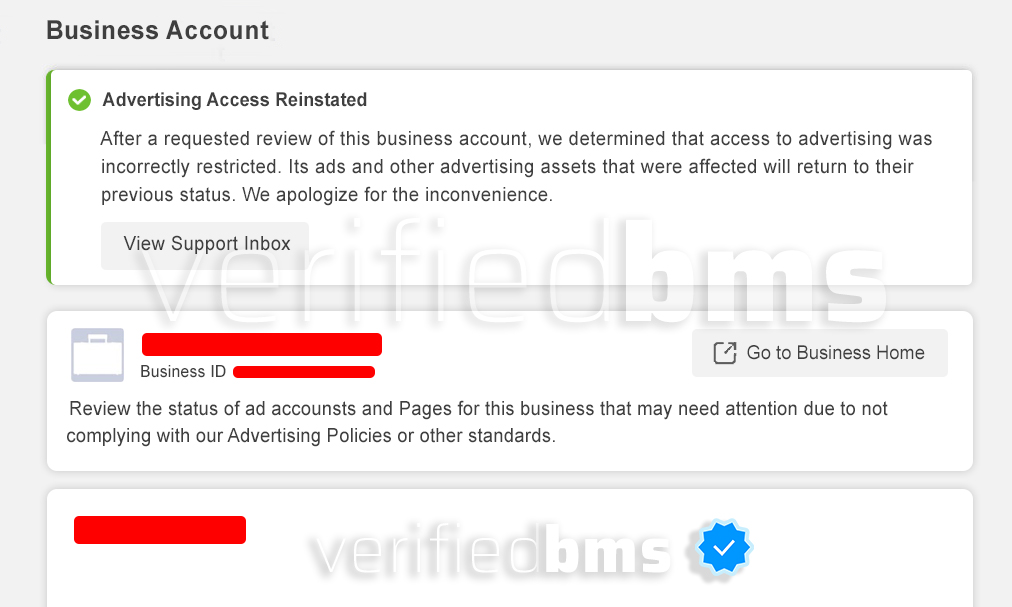Click the redacted business name bar

tap(262, 344)
